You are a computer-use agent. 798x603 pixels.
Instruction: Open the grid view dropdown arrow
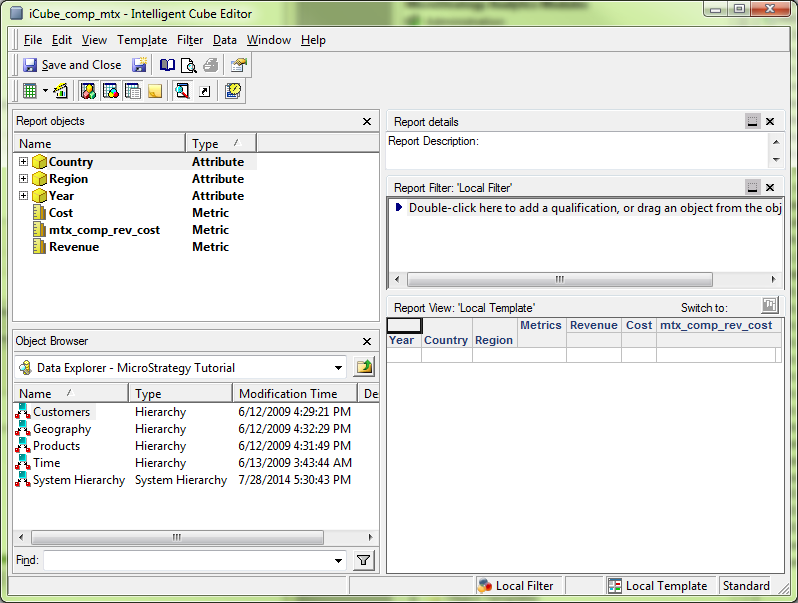45,91
